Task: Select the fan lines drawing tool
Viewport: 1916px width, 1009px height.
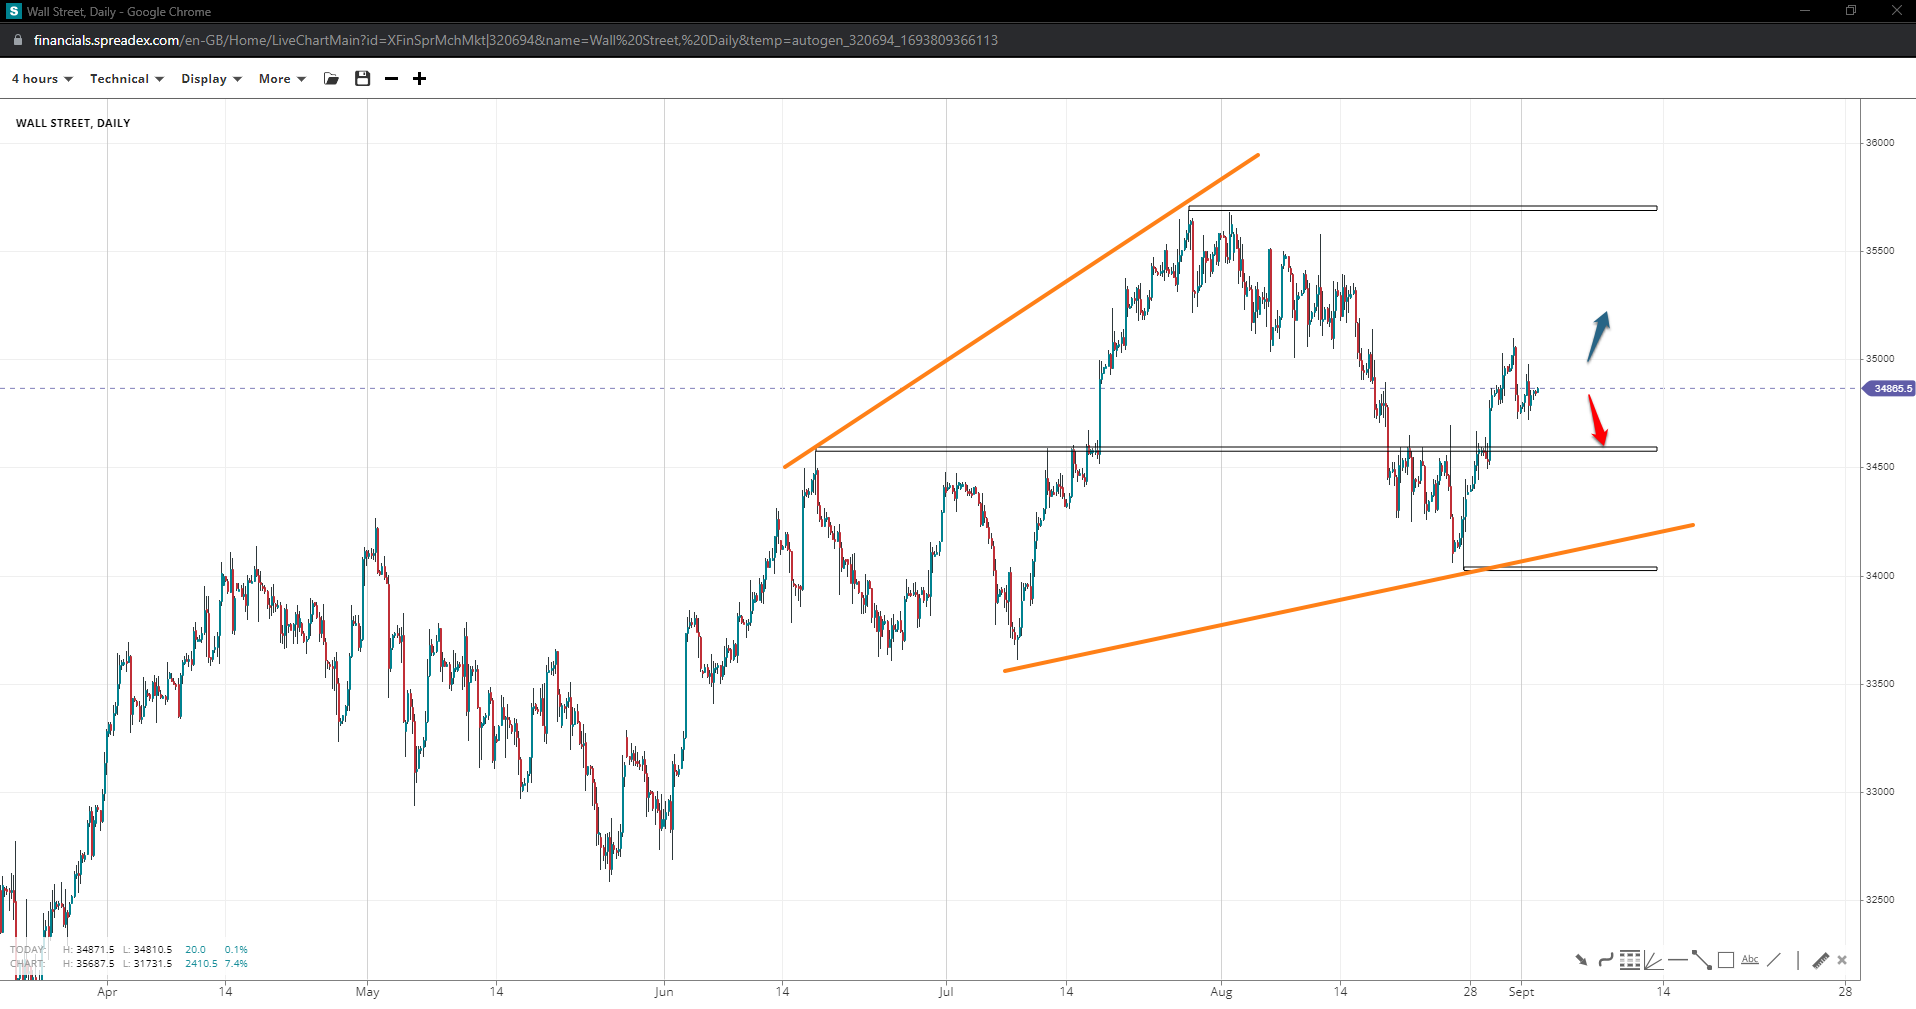Action: click(1653, 960)
